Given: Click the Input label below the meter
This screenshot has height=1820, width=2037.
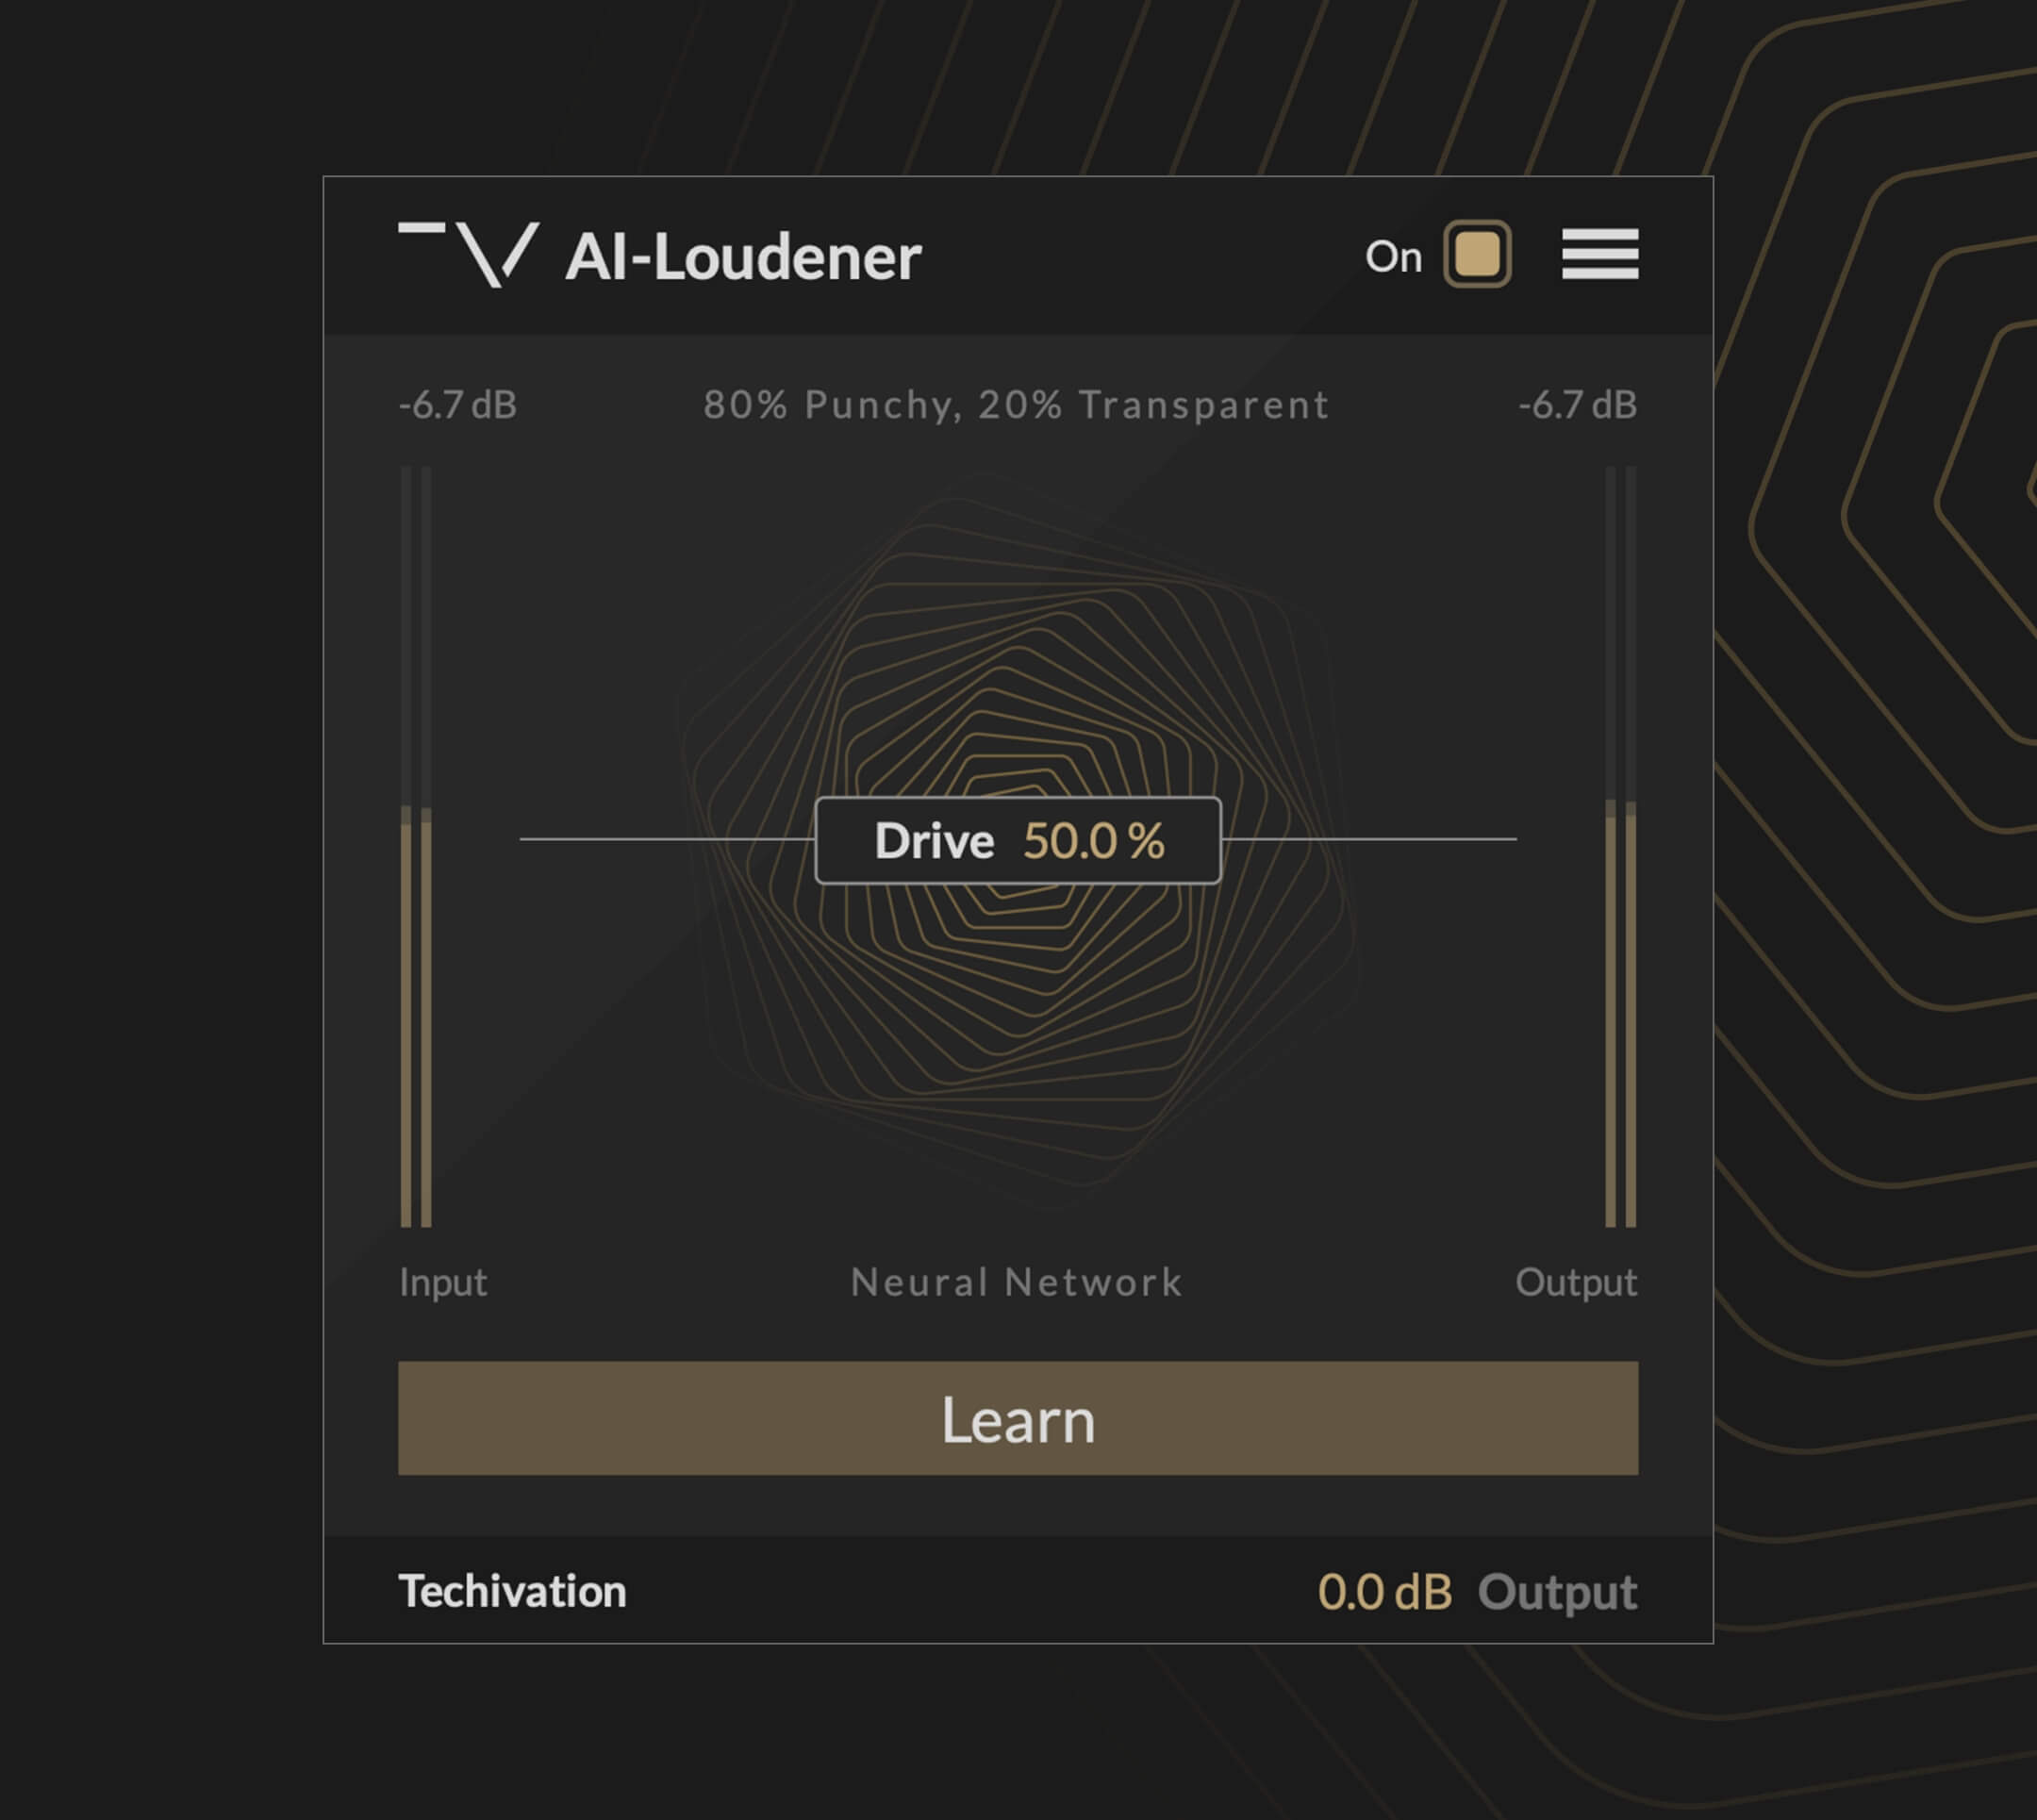Looking at the screenshot, I should pyautogui.click(x=442, y=1282).
